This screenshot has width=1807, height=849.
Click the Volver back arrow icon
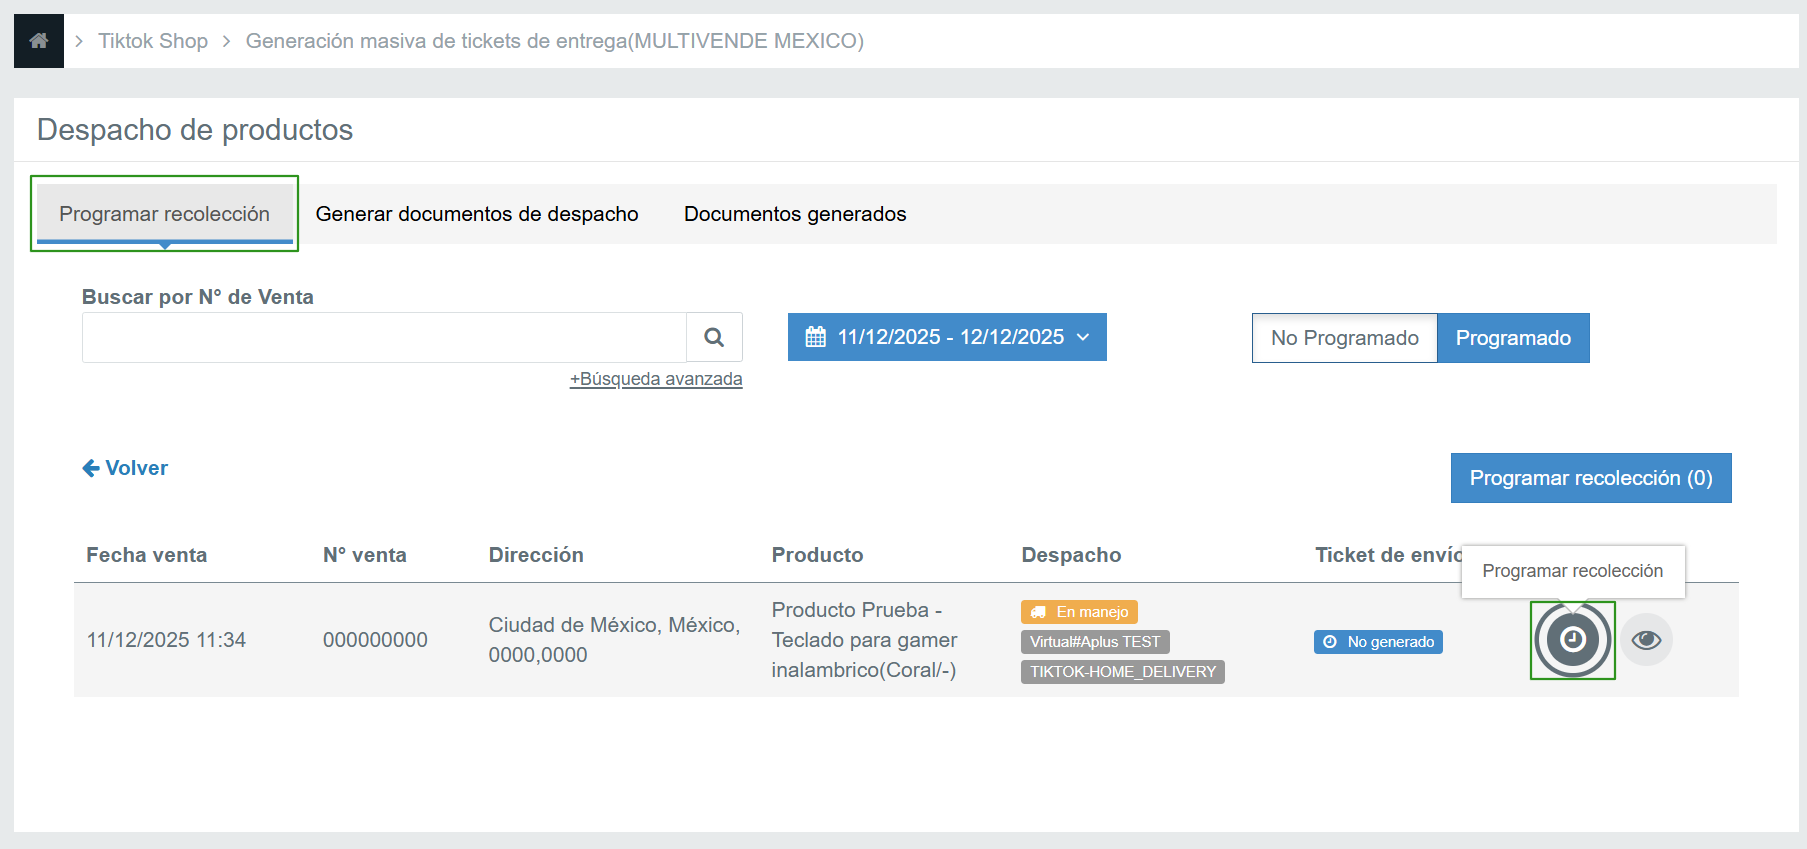point(91,468)
